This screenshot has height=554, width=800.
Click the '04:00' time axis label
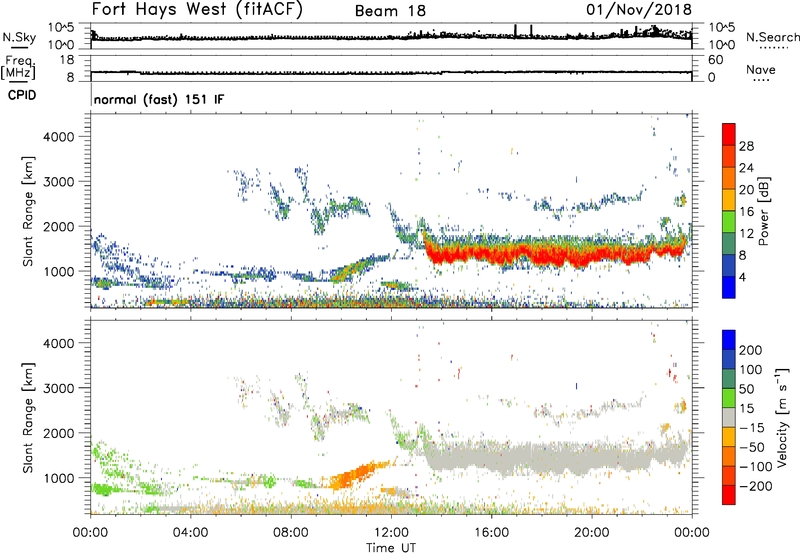pyautogui.click(x=190, y=533)
